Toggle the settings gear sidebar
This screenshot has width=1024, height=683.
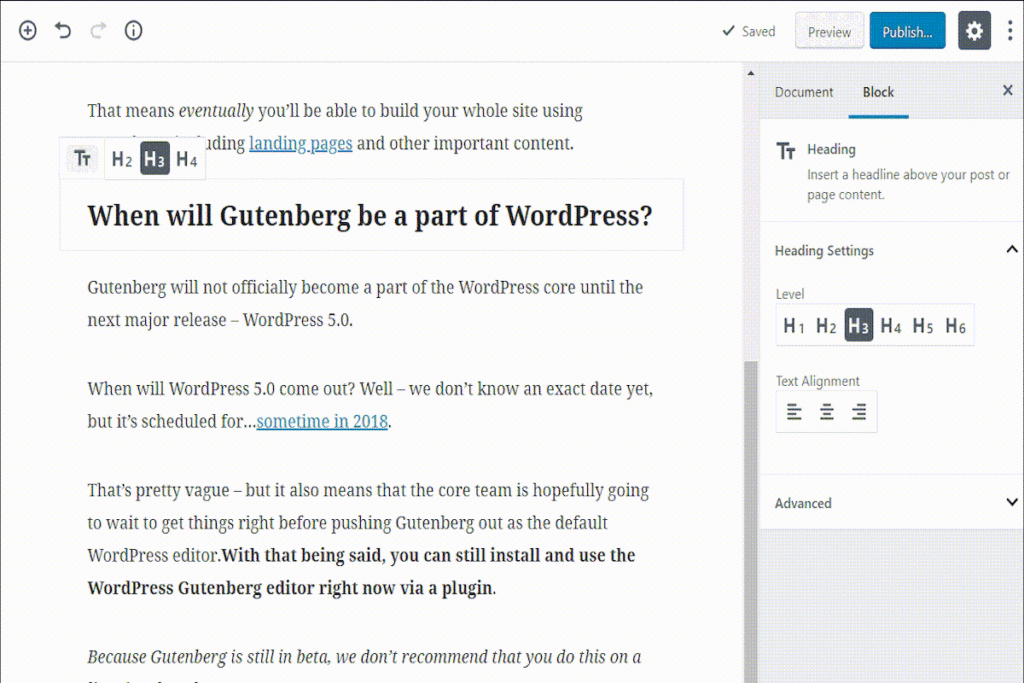[x=974, y=31]
